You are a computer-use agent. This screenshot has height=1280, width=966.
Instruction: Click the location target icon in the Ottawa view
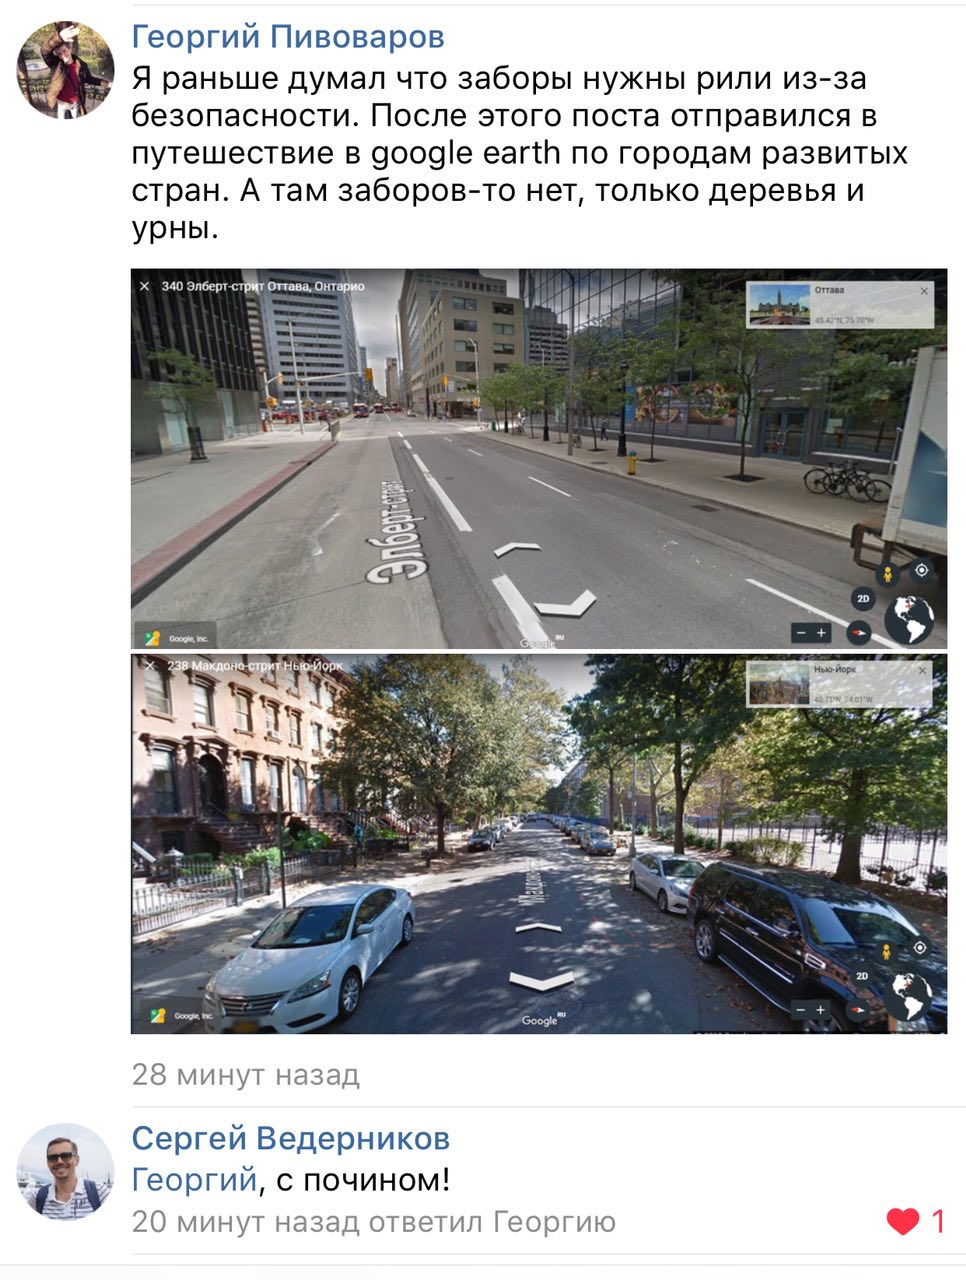tap(921, 570)
